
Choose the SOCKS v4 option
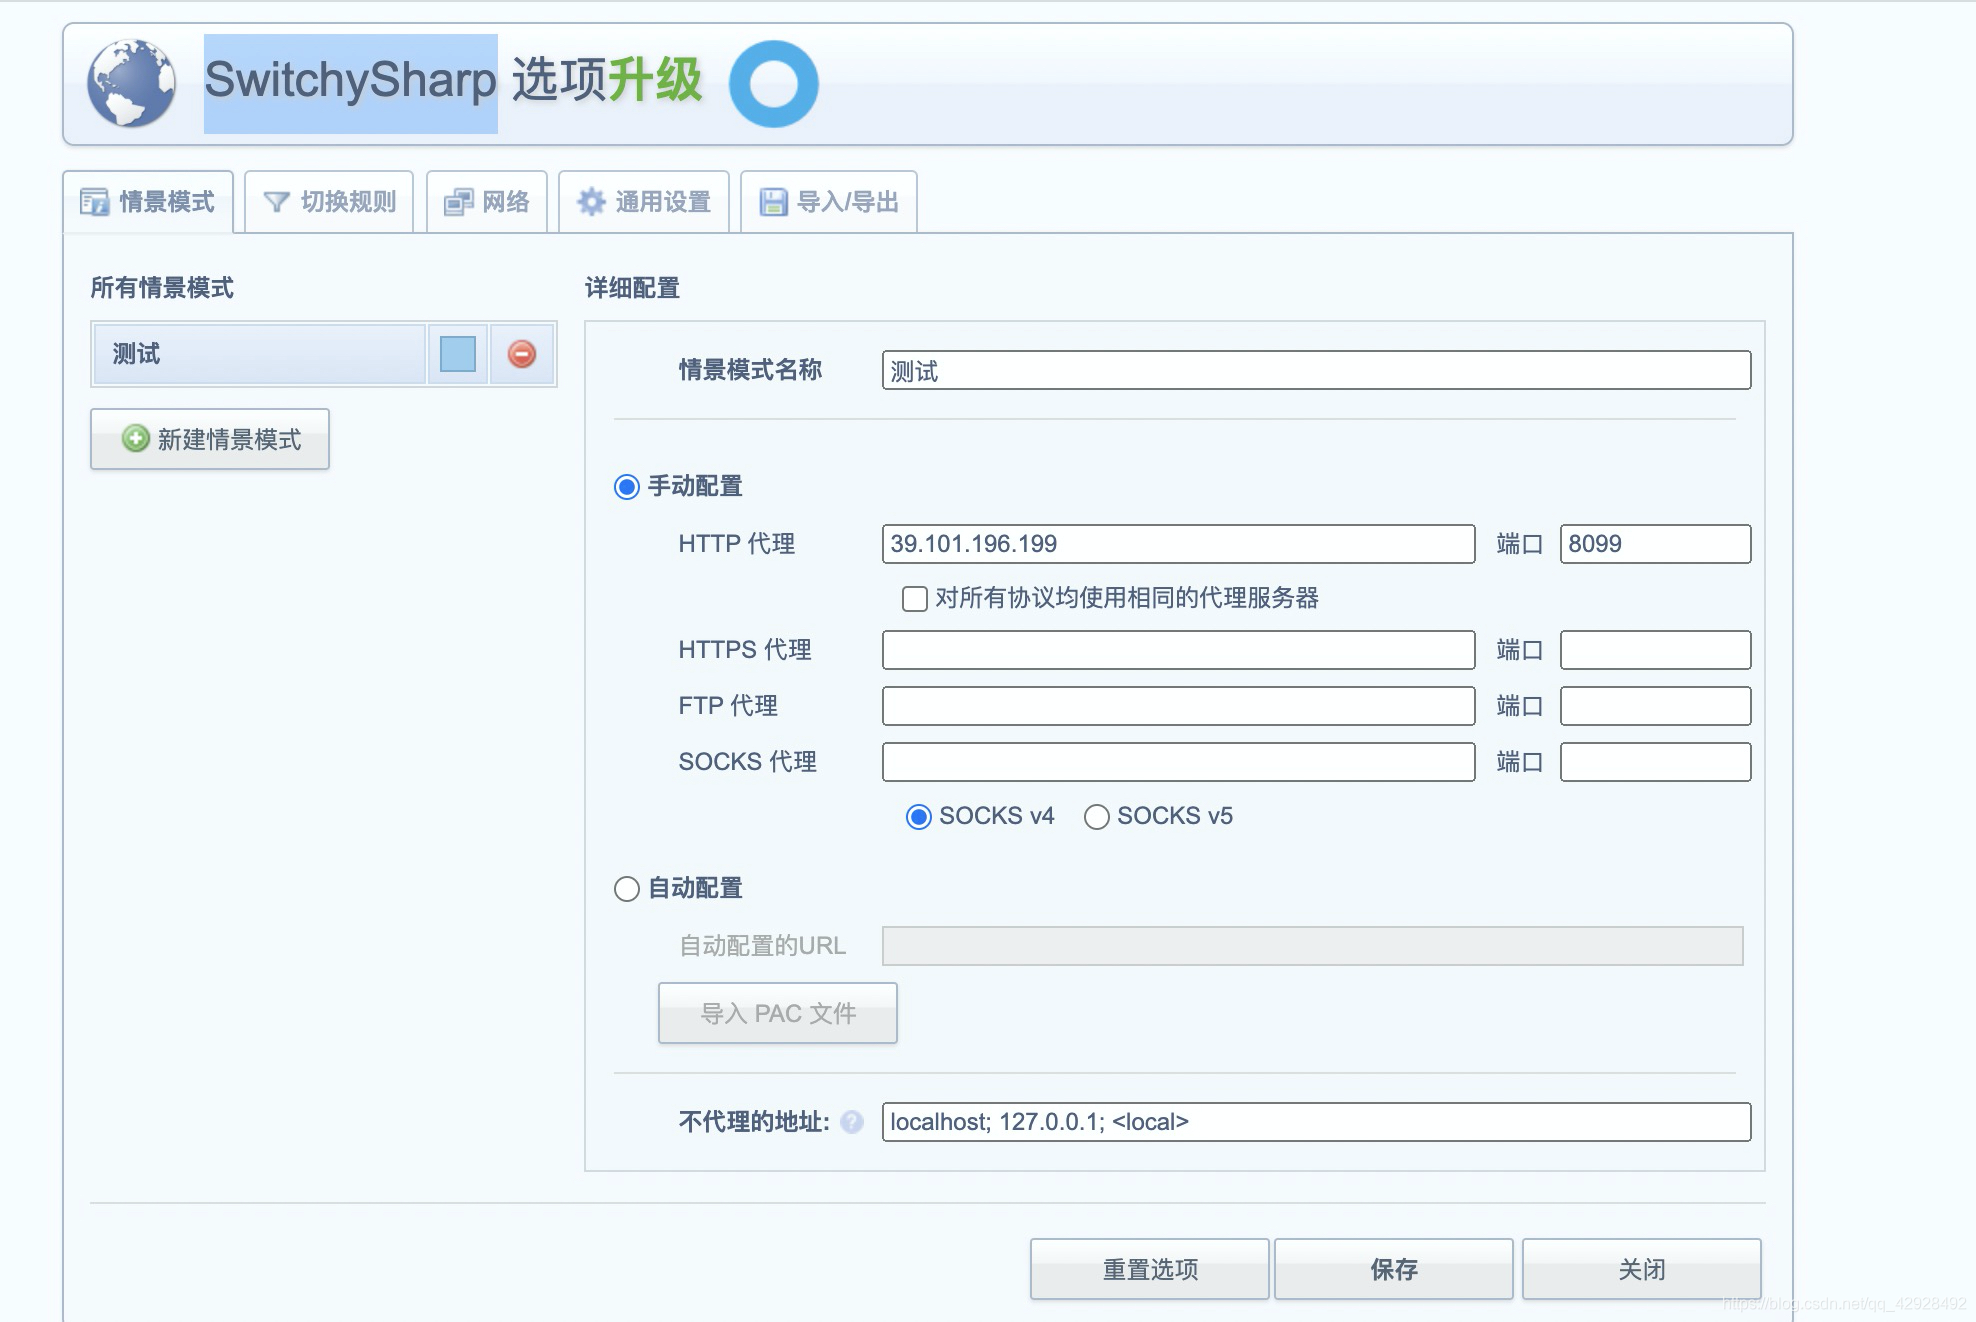tap(919, 817)
